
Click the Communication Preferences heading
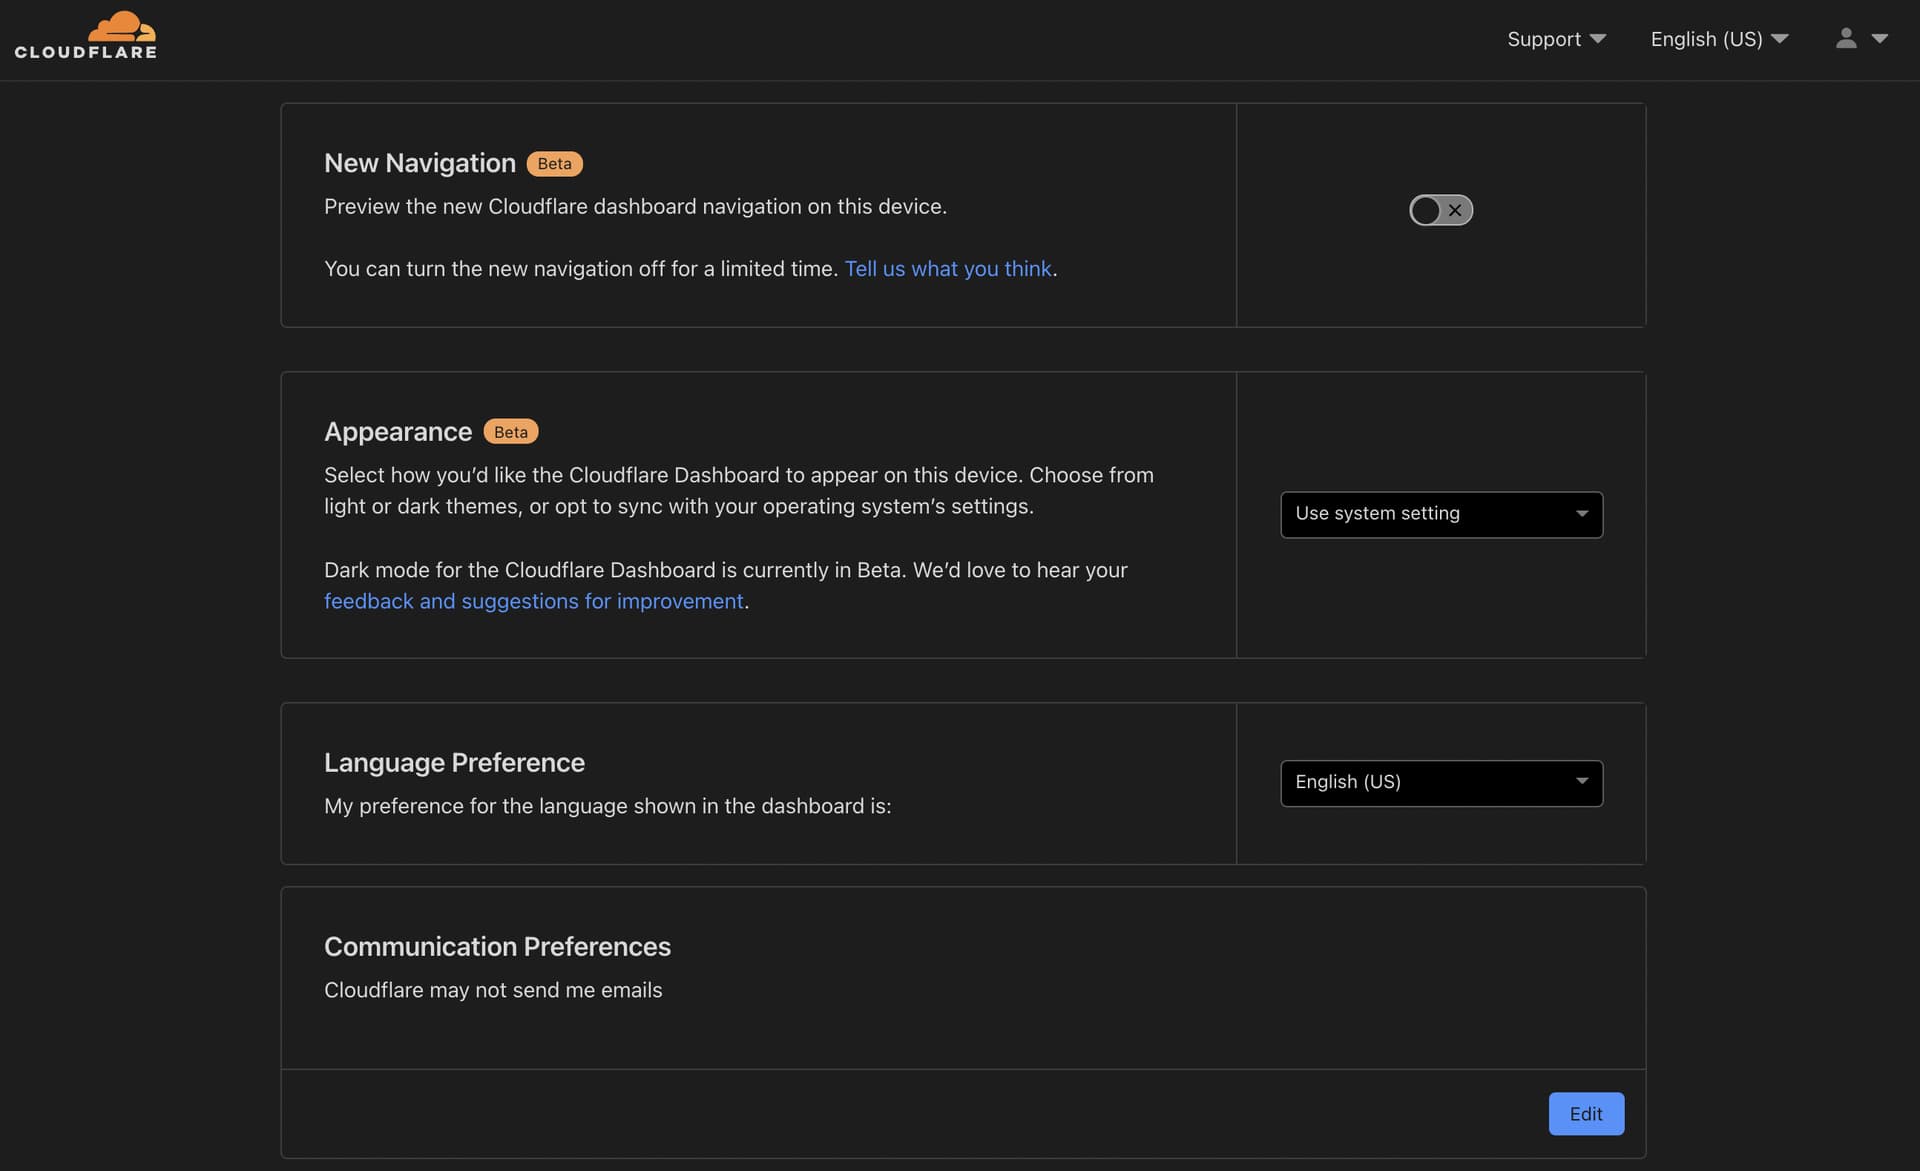(497, 946)
